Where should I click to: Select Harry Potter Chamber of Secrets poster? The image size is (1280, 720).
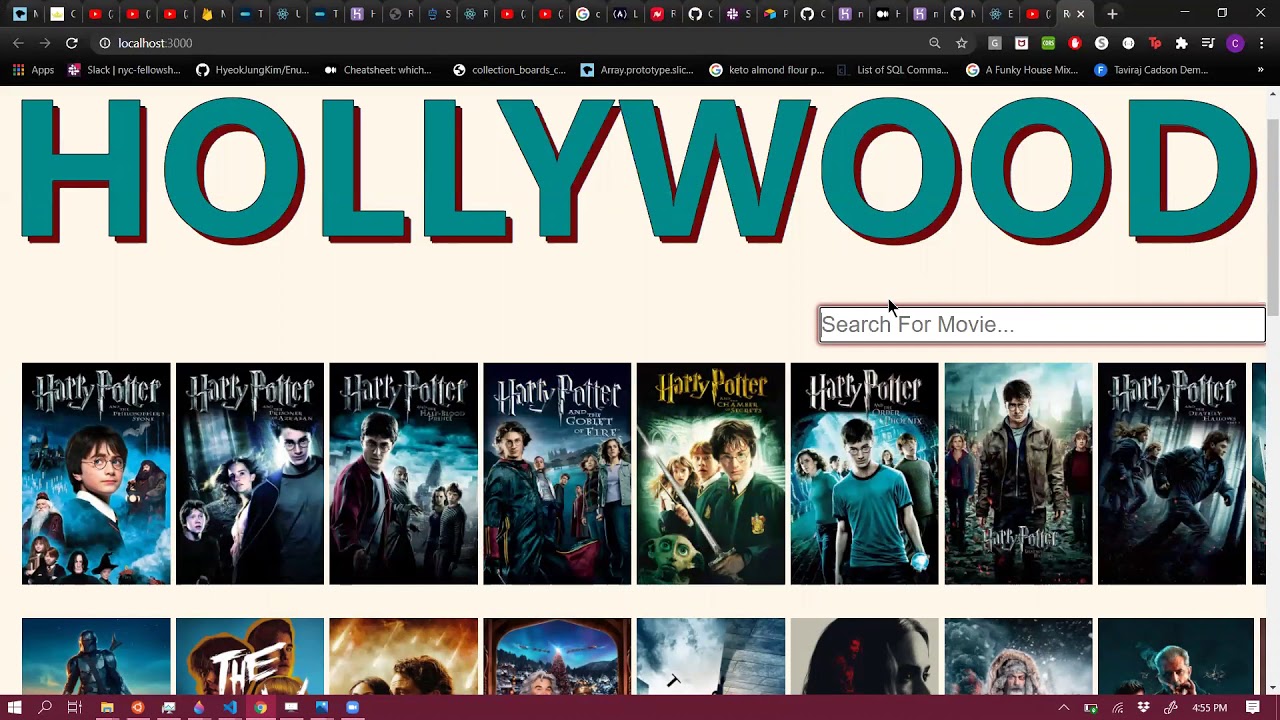click(711, 474)
